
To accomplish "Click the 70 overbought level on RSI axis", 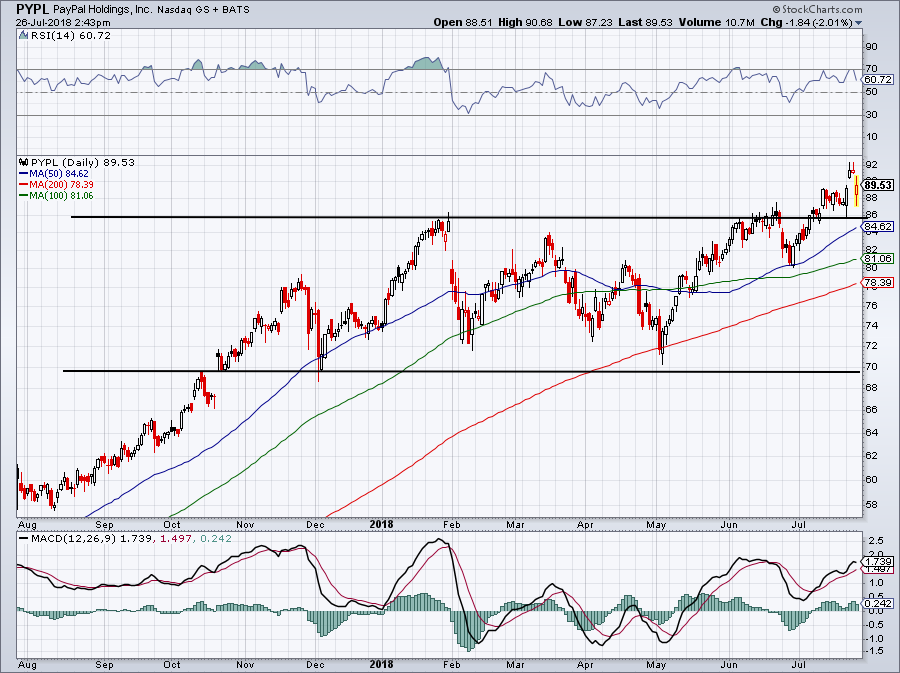I will tap(871, 69).
